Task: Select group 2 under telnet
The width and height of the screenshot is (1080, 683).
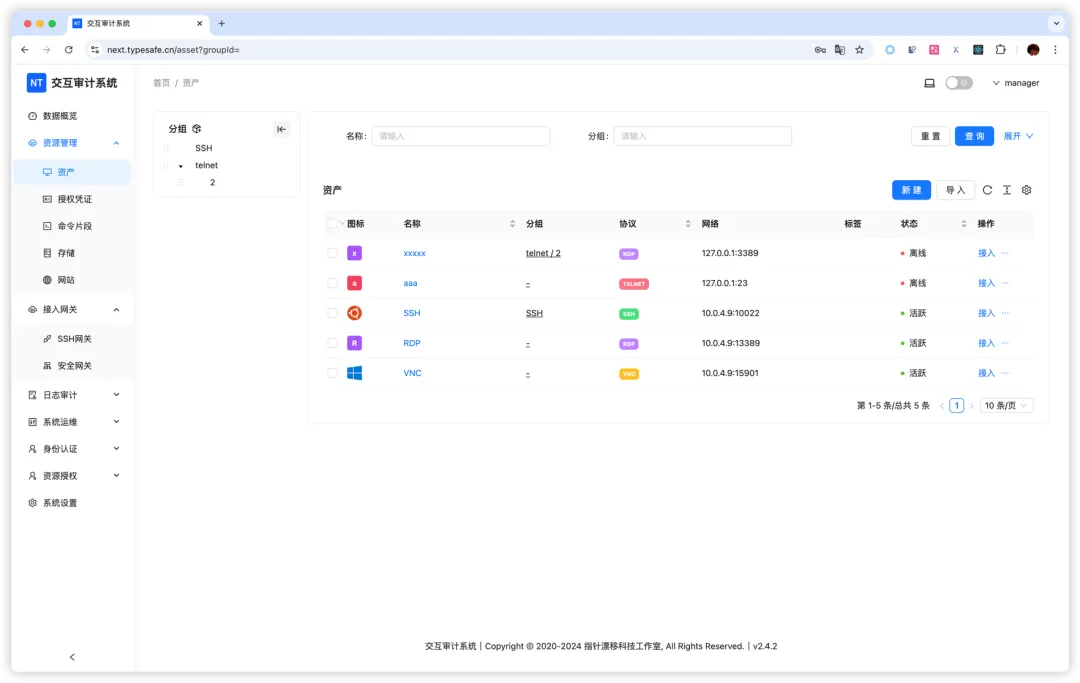Action: point(212,182)
